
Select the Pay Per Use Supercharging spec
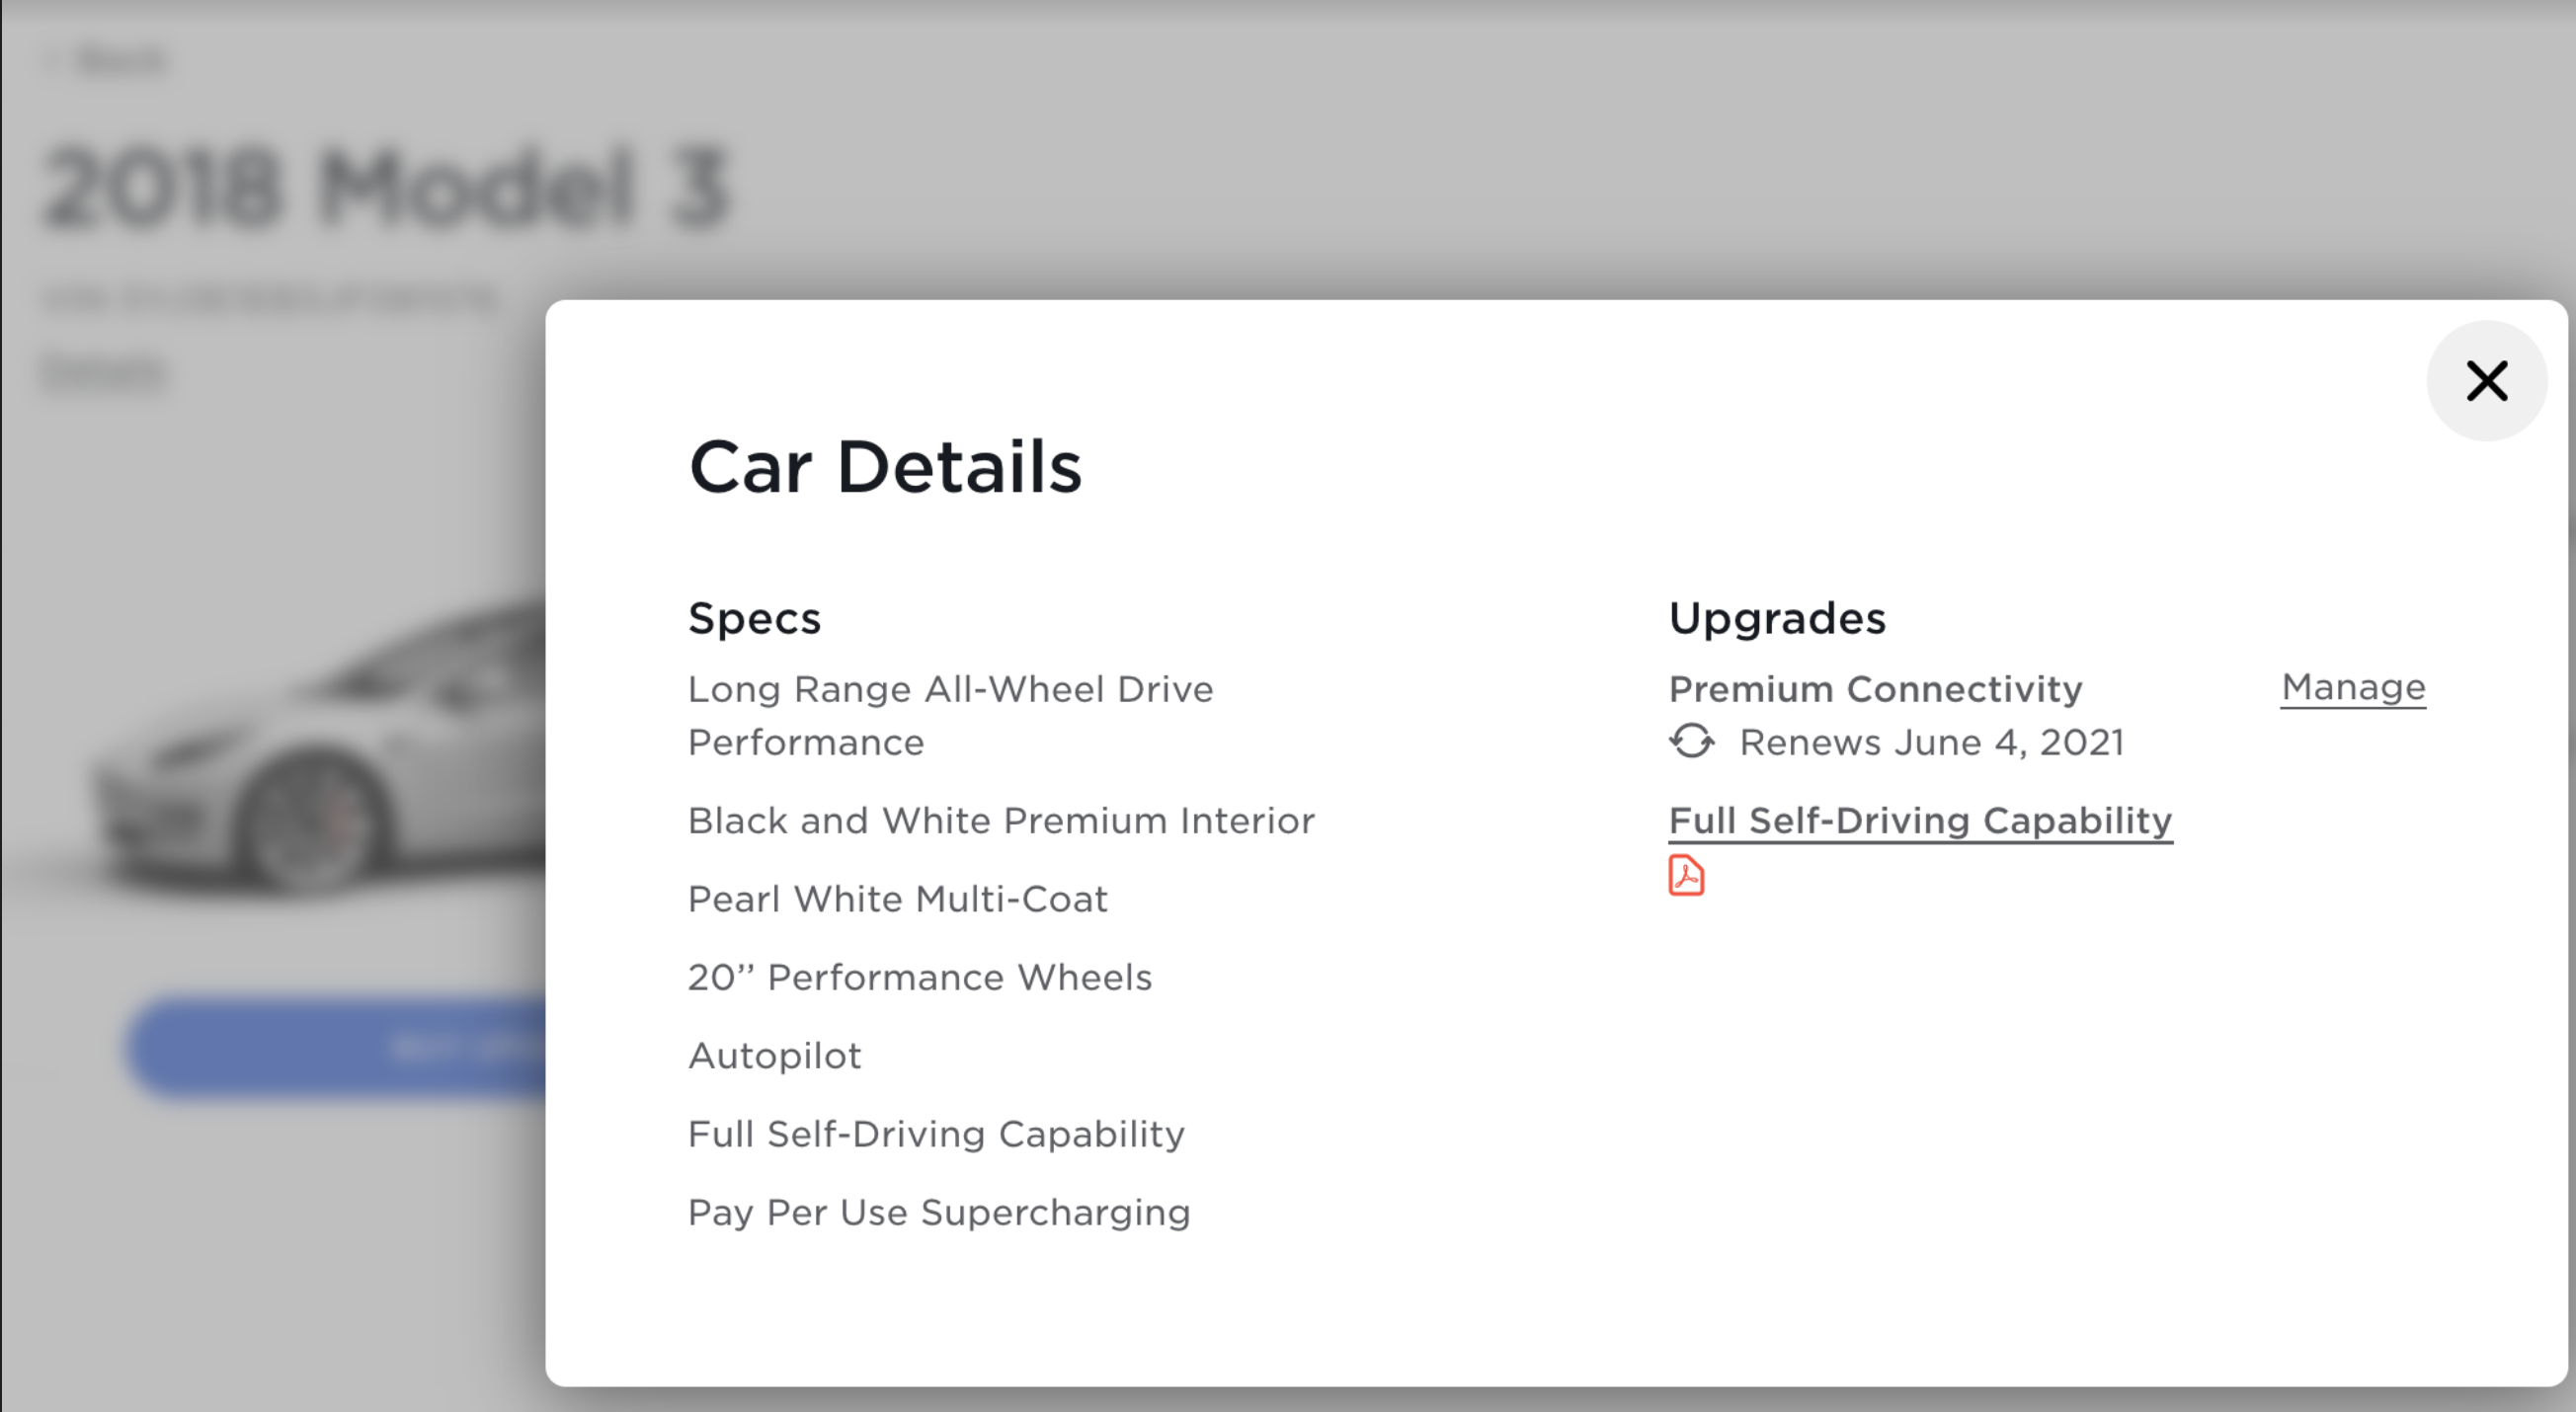coord(939,1212)
